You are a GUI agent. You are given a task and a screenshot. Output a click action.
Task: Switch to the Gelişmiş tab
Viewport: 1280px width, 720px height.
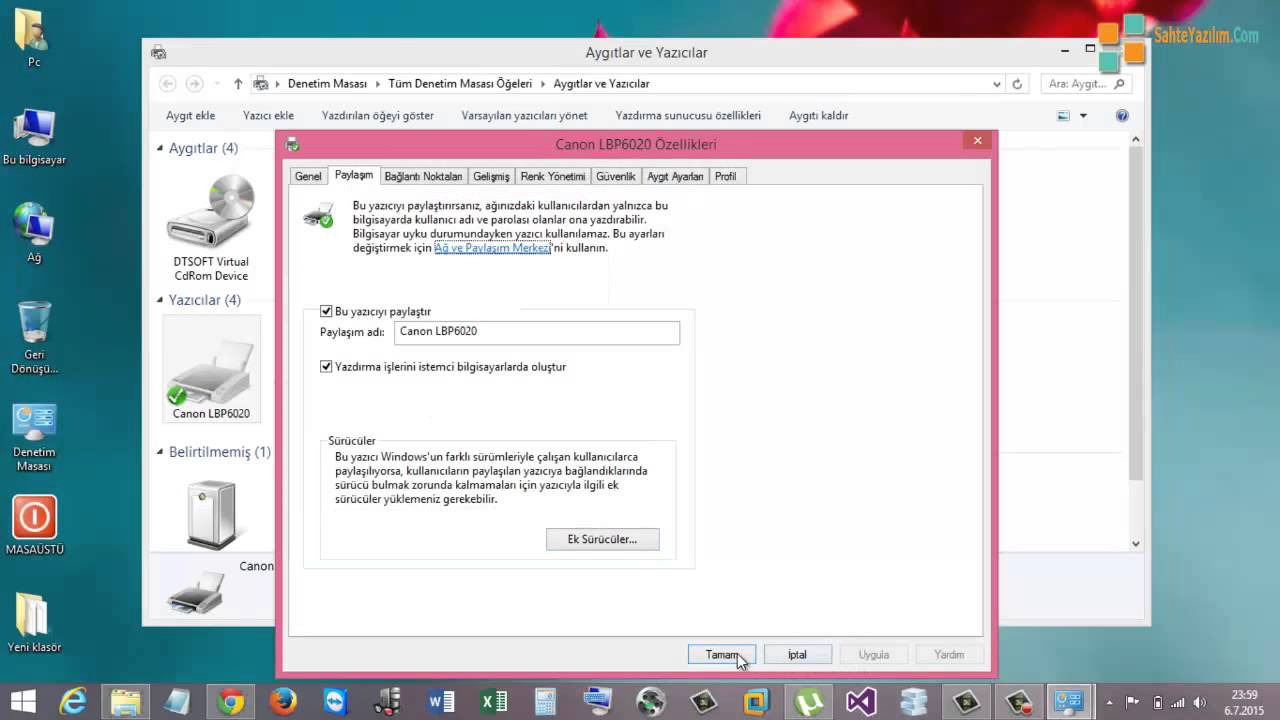coord(491,176)
